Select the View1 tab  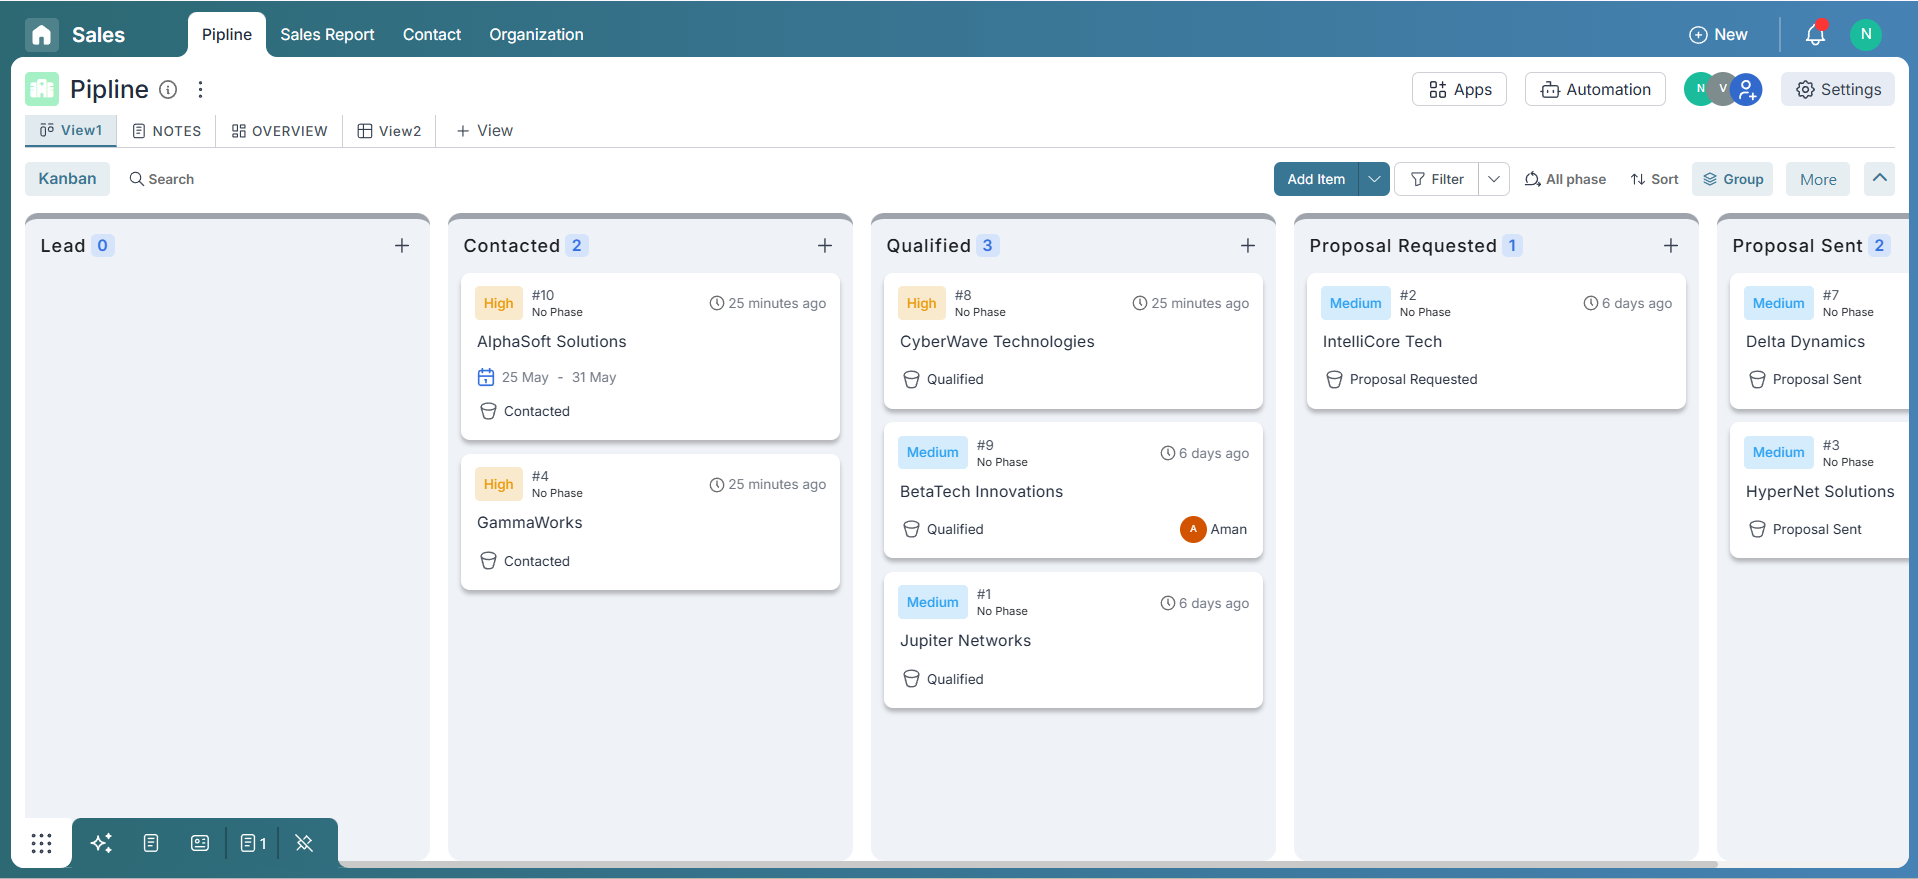(71, 130)
